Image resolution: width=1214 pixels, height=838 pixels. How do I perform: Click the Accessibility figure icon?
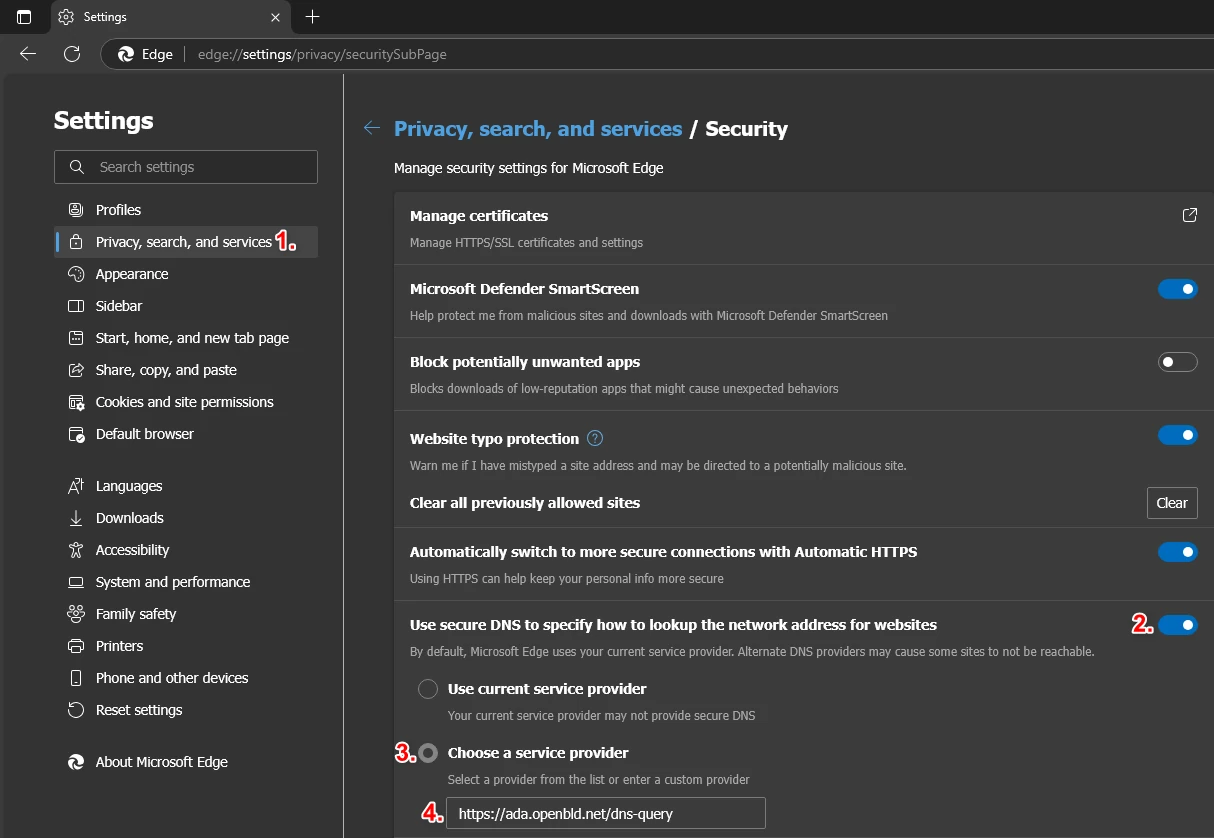[76, 550]
